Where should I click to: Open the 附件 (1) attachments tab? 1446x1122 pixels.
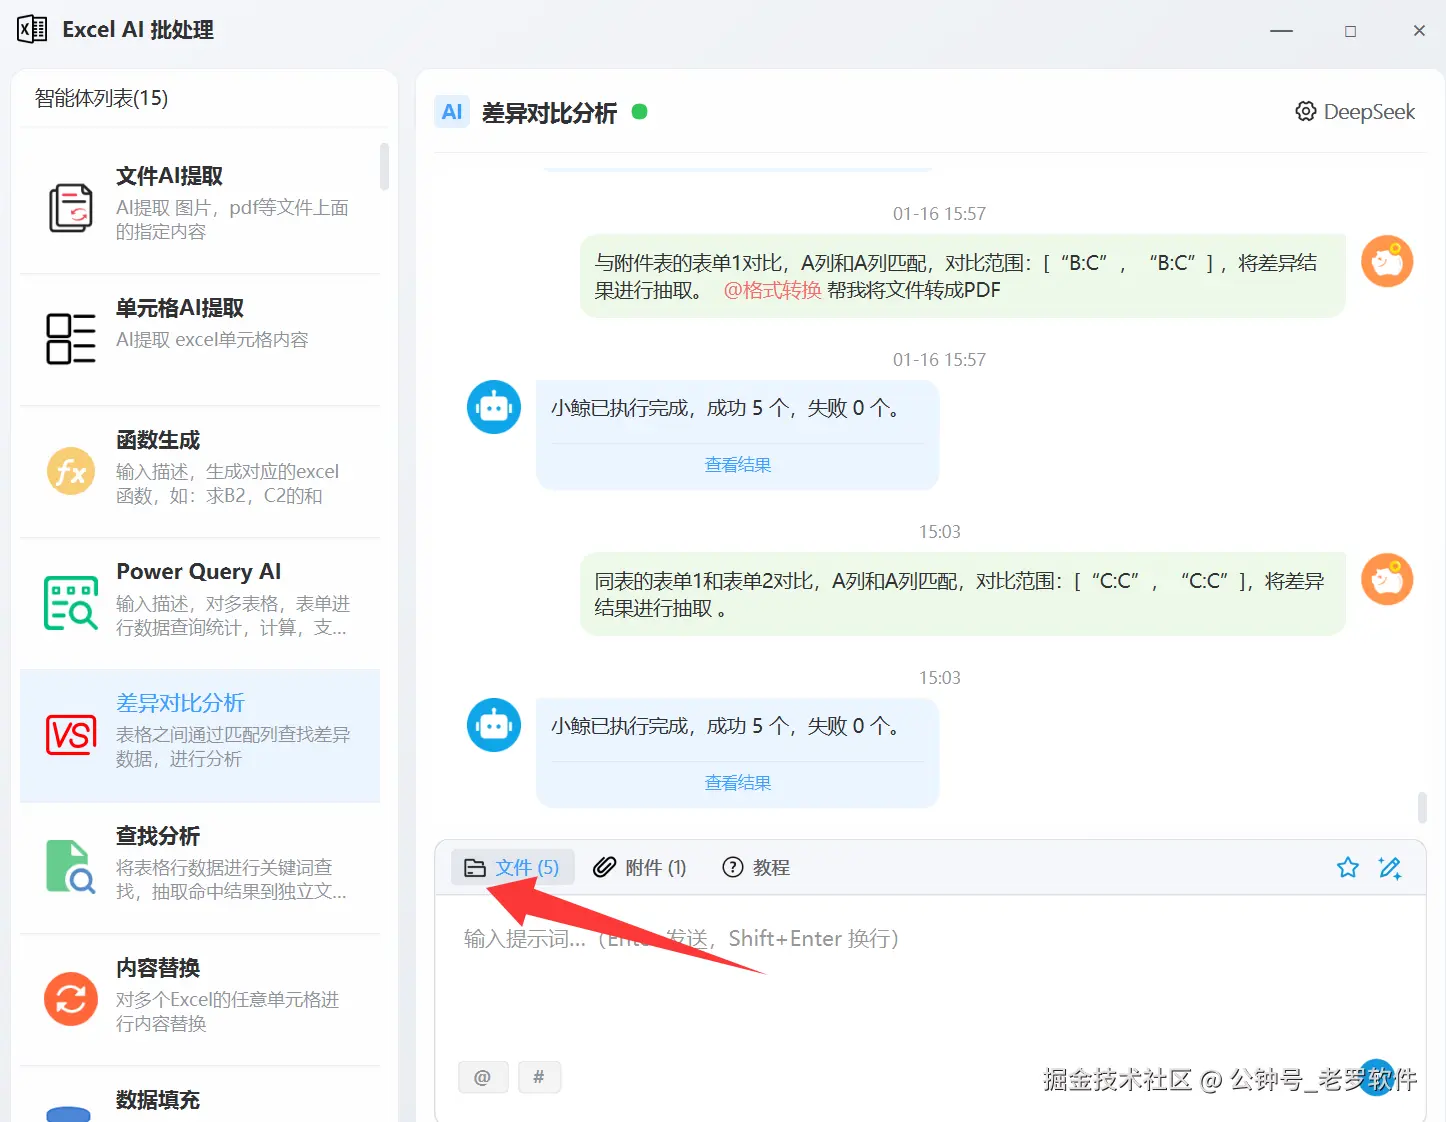pos(640,867)
